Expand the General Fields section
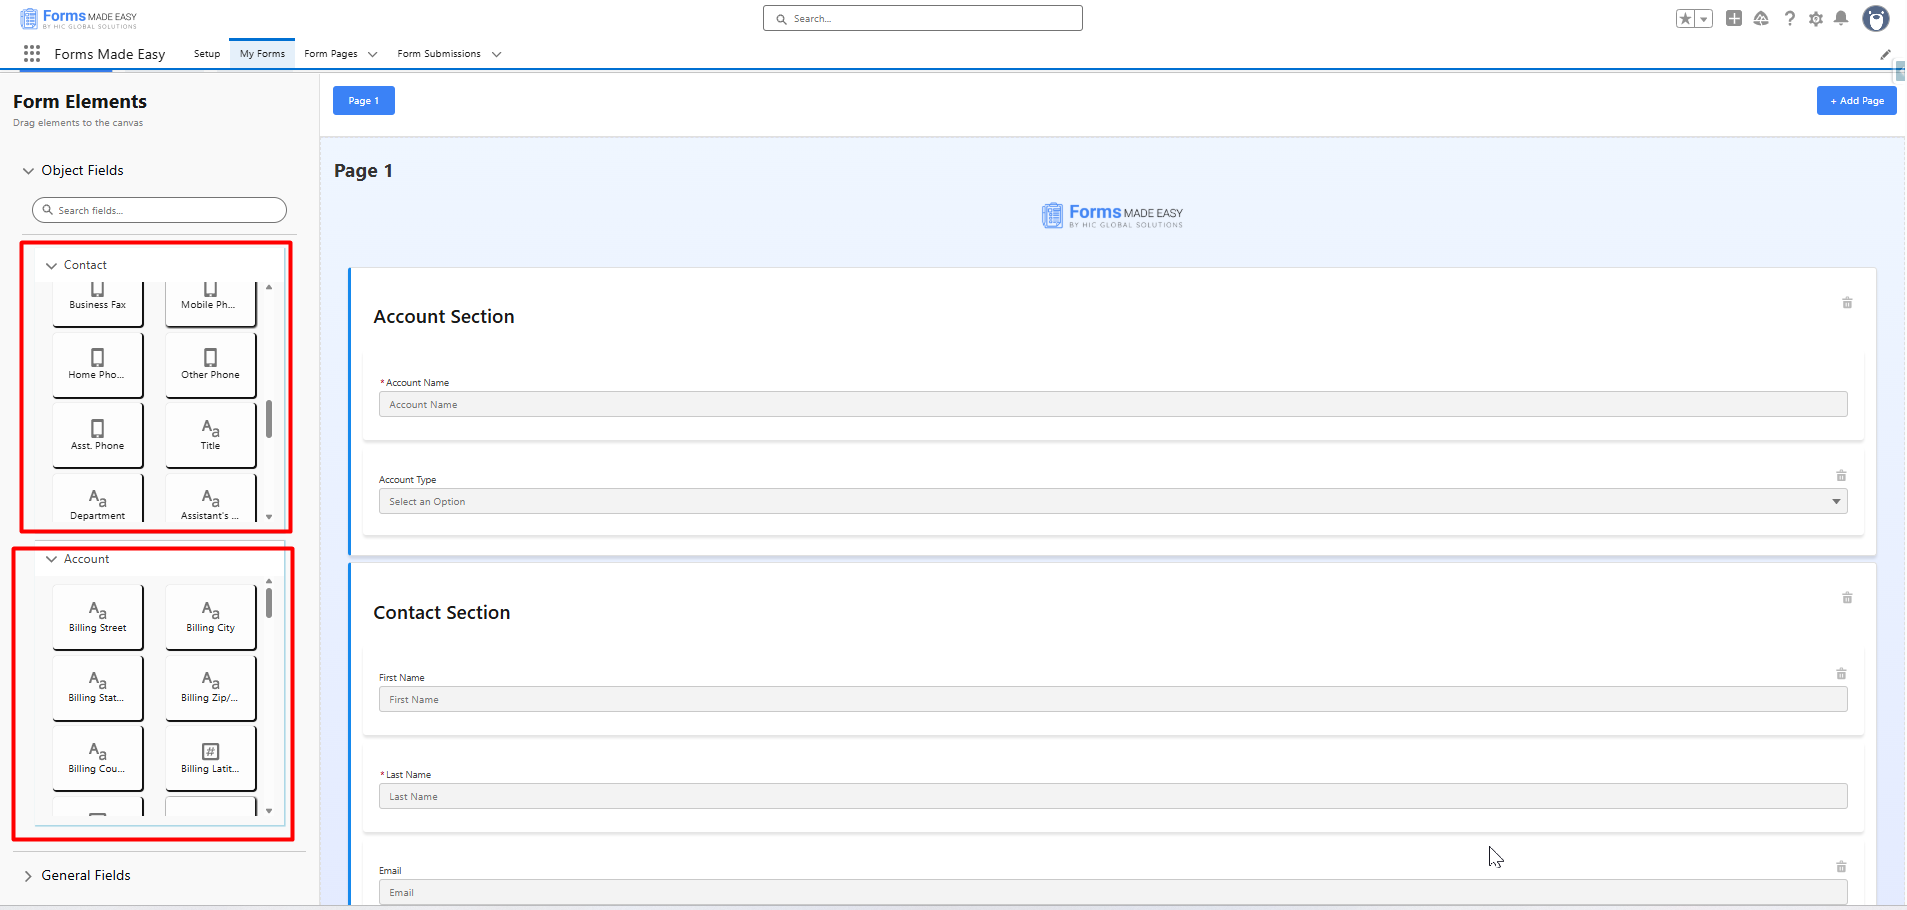This screenshot has height=910, width=1907. tap(28, 876)
